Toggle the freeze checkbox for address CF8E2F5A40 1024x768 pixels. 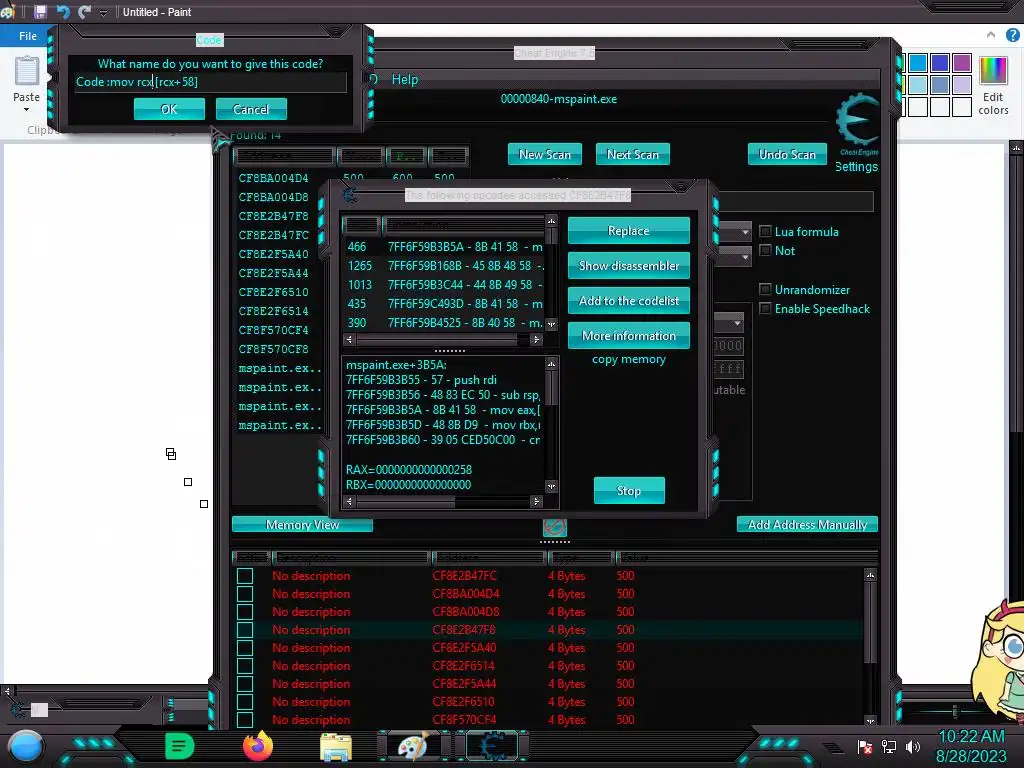coord(245,648)
